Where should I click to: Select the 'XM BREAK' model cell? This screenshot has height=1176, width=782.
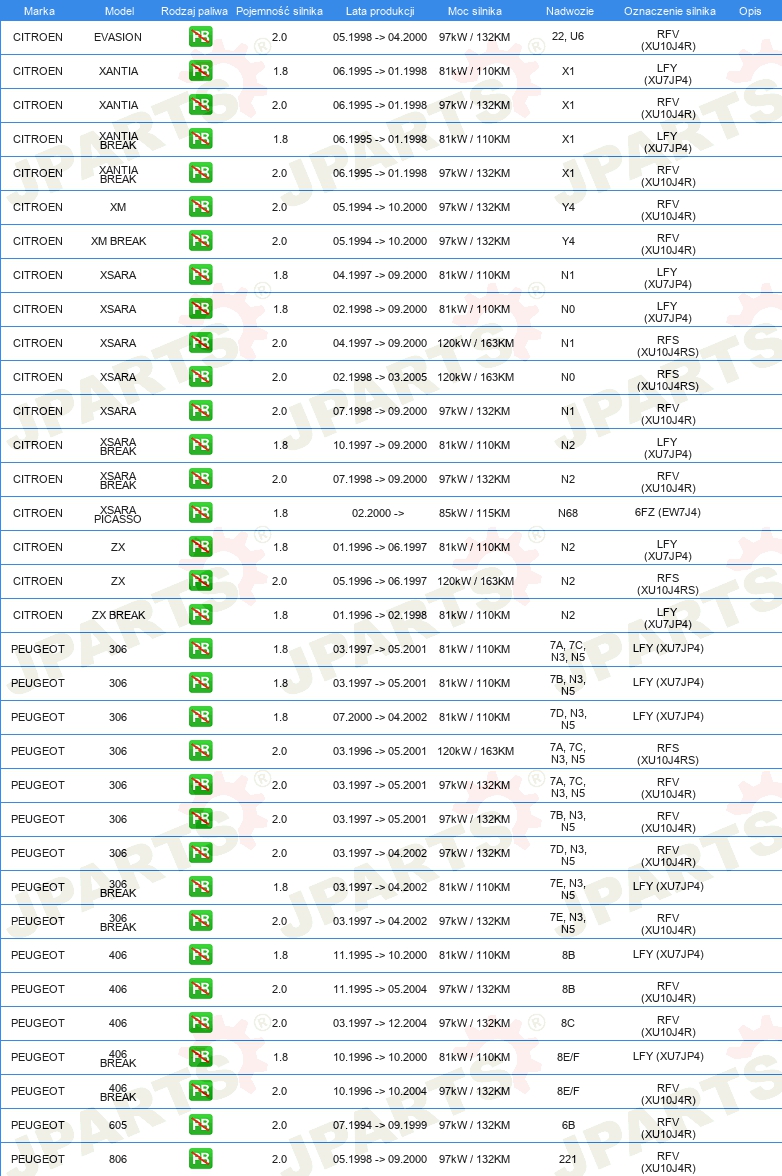118,241
